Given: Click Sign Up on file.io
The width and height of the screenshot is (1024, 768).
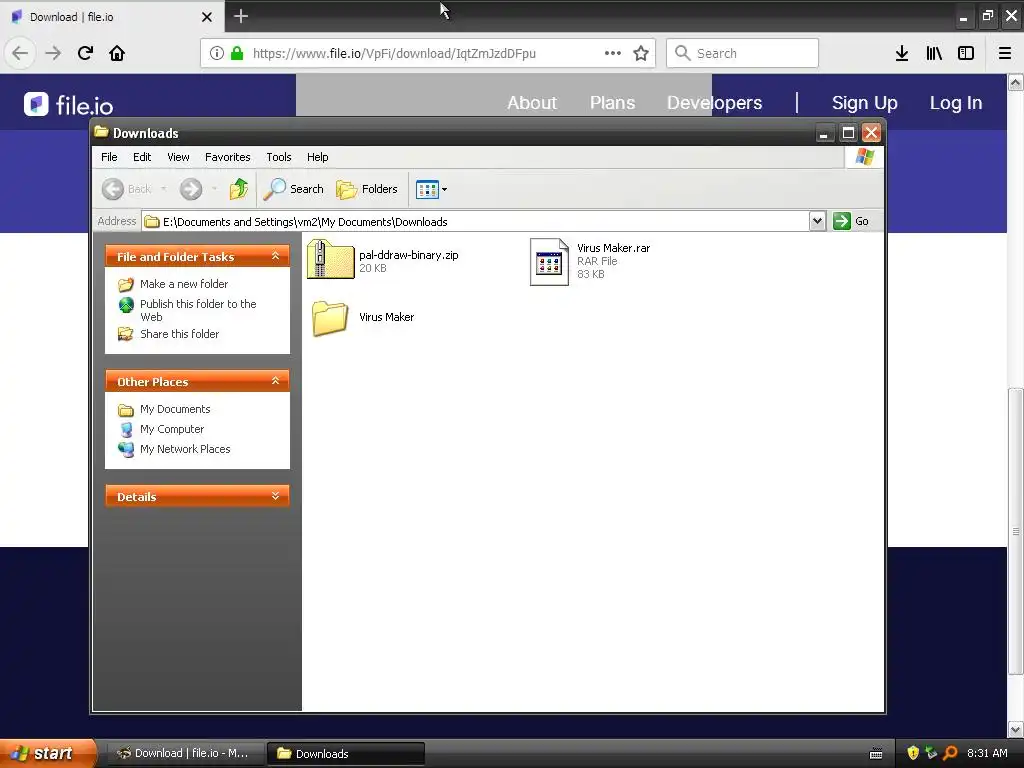Looking at the screenshot, I should (864, 103).
